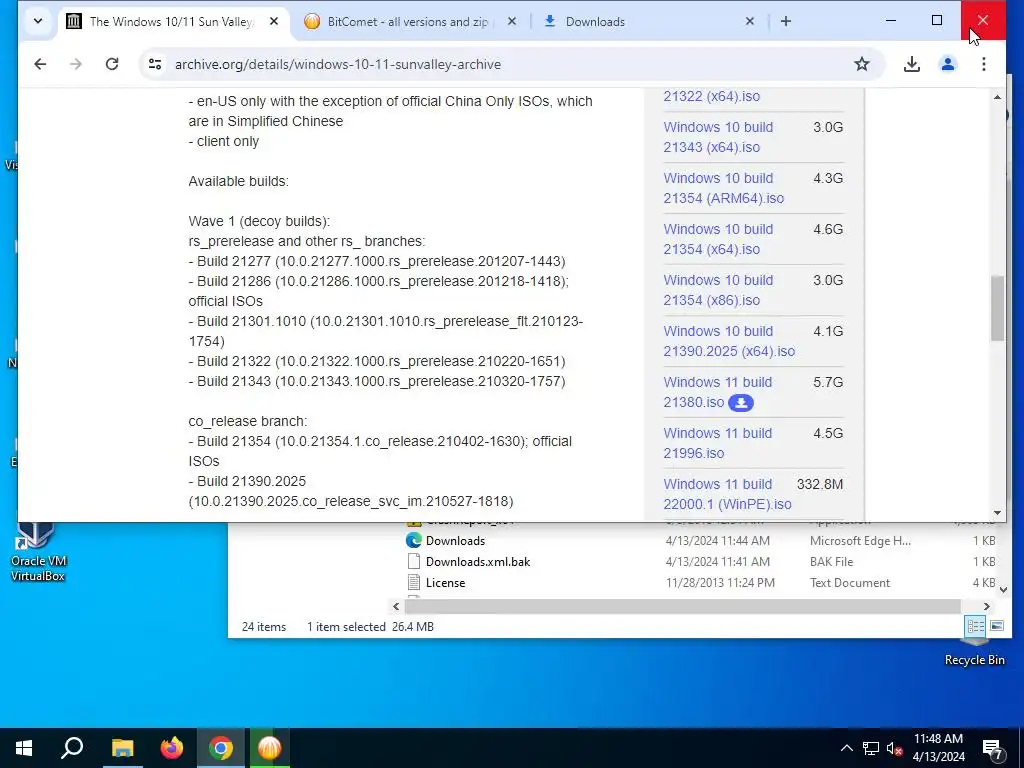Open the Windows Start menu
This screenshot has width=1024, height=768.
(x=24, y=748)
